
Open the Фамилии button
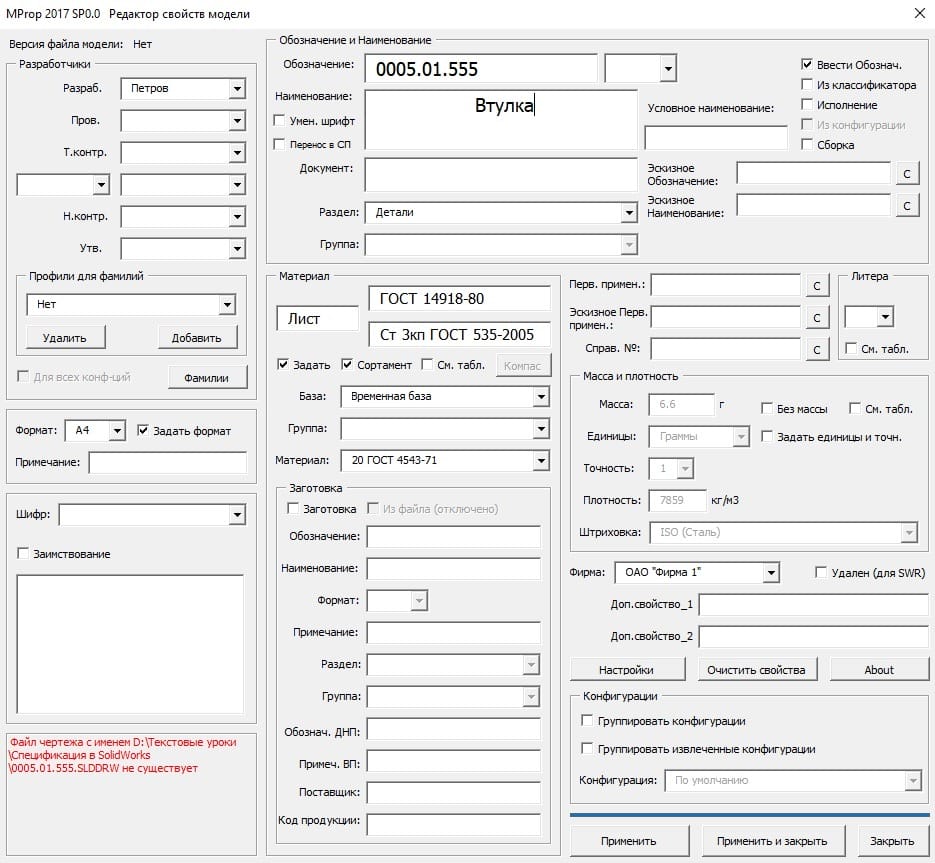coord(206,378)
